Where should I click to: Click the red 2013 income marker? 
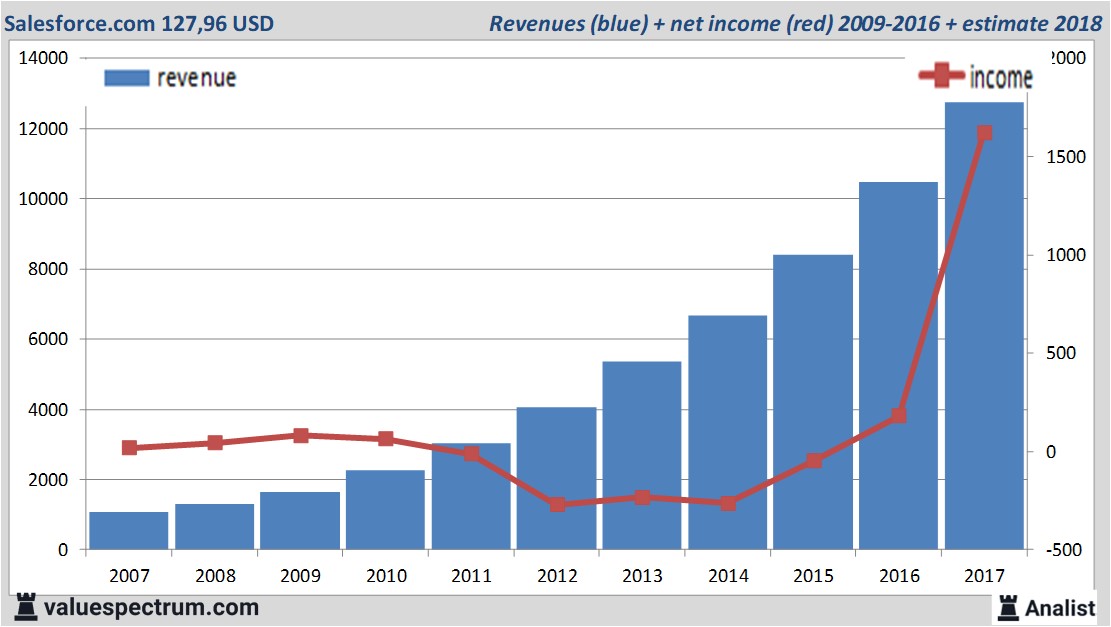(643, 497)
